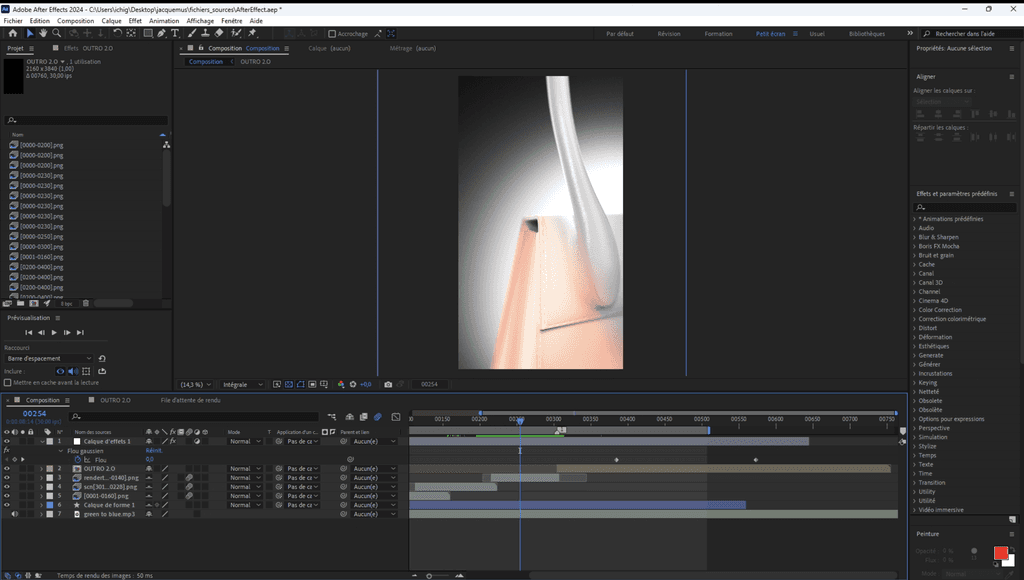Pick the Pen tool in the toolbar
The width and height of the screenshot is (1024, 580).
[162, 33]
